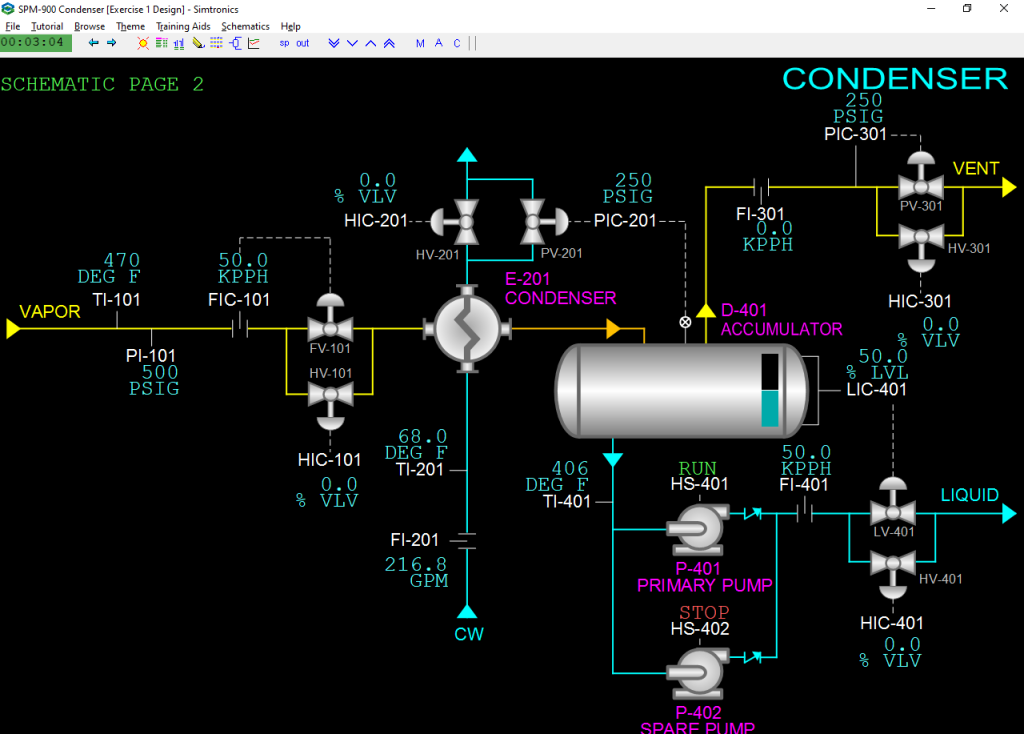The height and width of the screenshot is (734, 1024).
Task: Select auto mode 'A' in toolbar
Action: (x=439, y=43)
